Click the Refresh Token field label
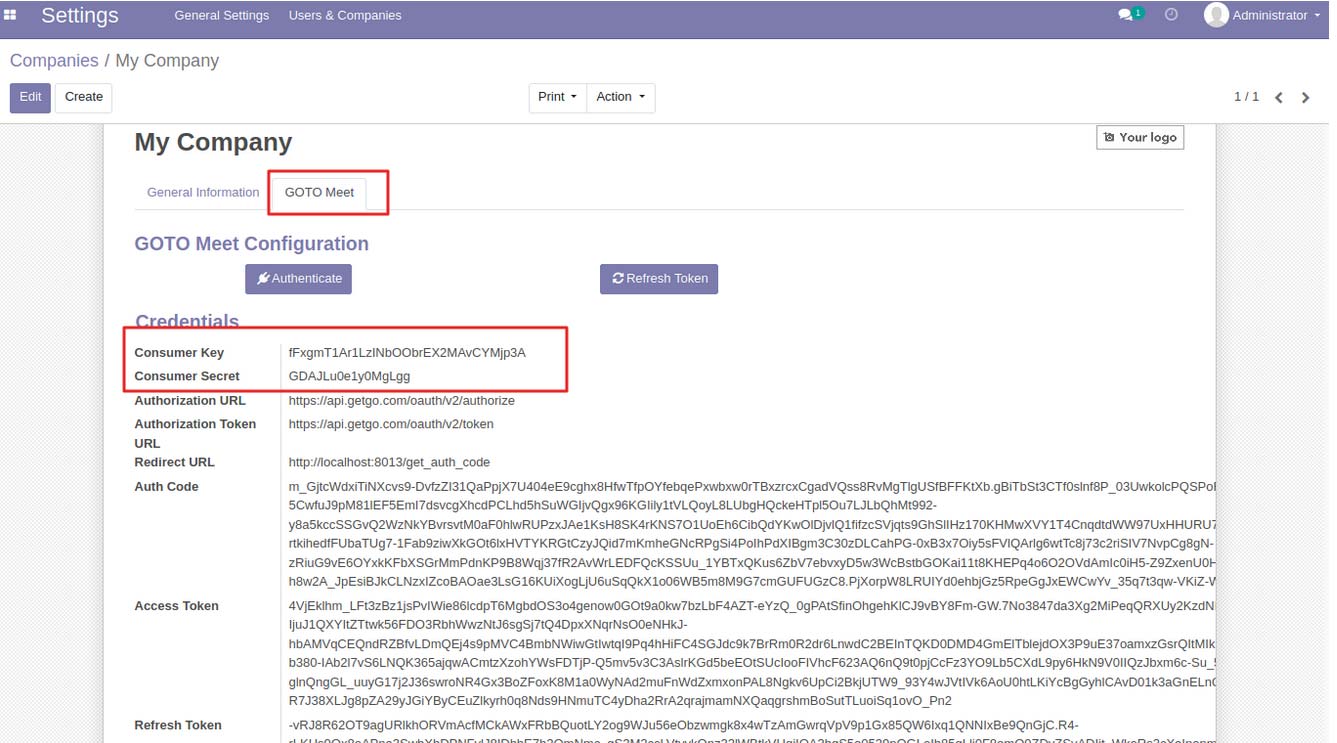The height and width of the screenshot is (743, 1337). 178,725
